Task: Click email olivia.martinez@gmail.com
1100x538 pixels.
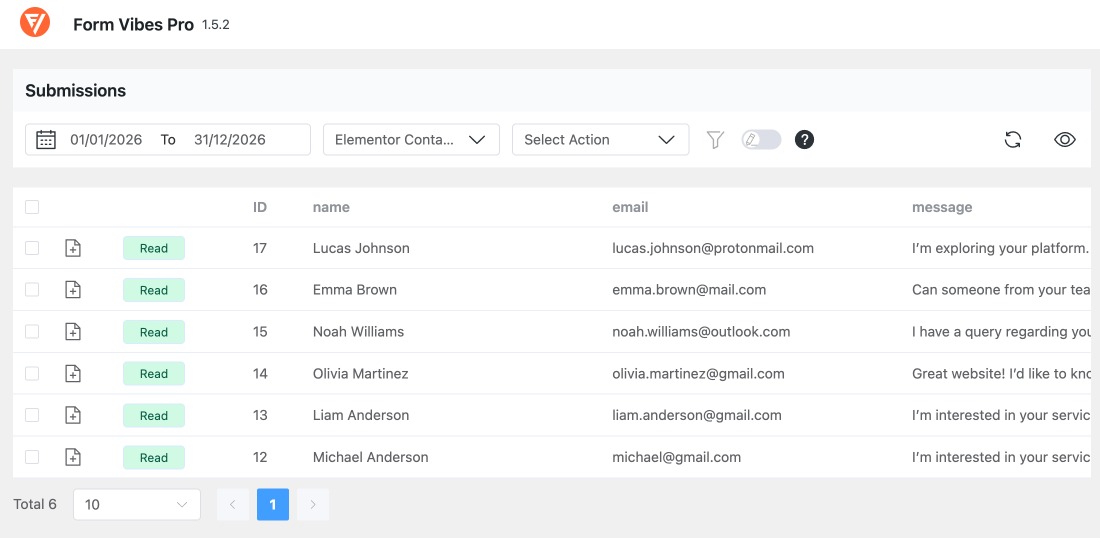Action: (x=699, y=374)
